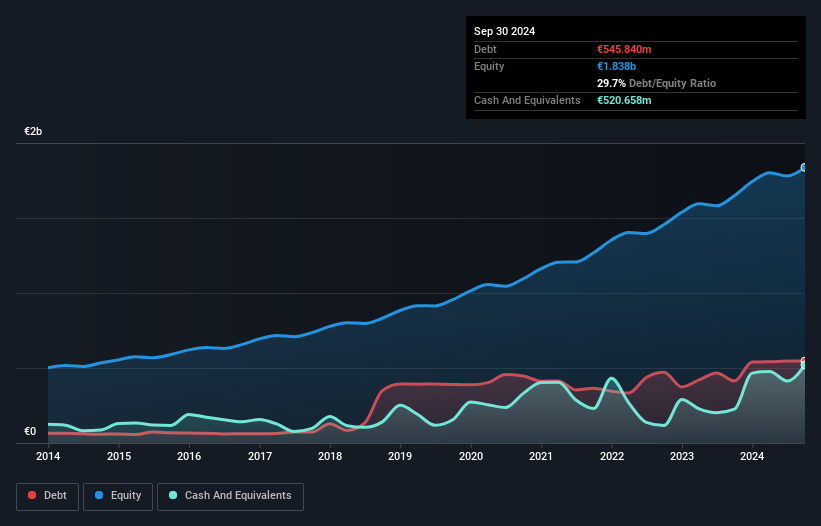Click the 2015 x-axis label
The image size is (821, 526).
119,456
